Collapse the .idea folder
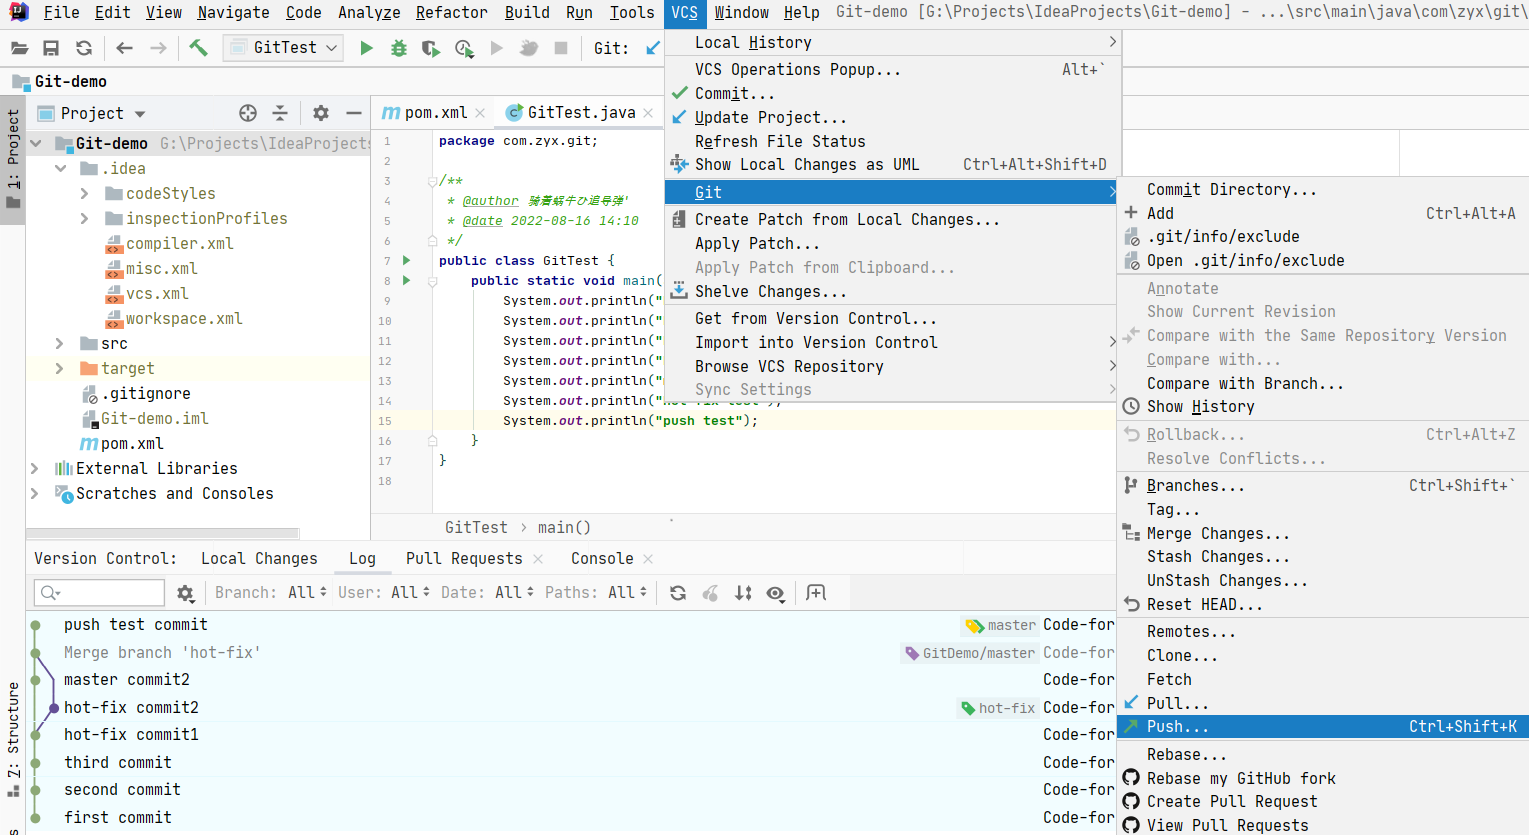Screen dimensions: 1529x835 [x=61, y=168]
